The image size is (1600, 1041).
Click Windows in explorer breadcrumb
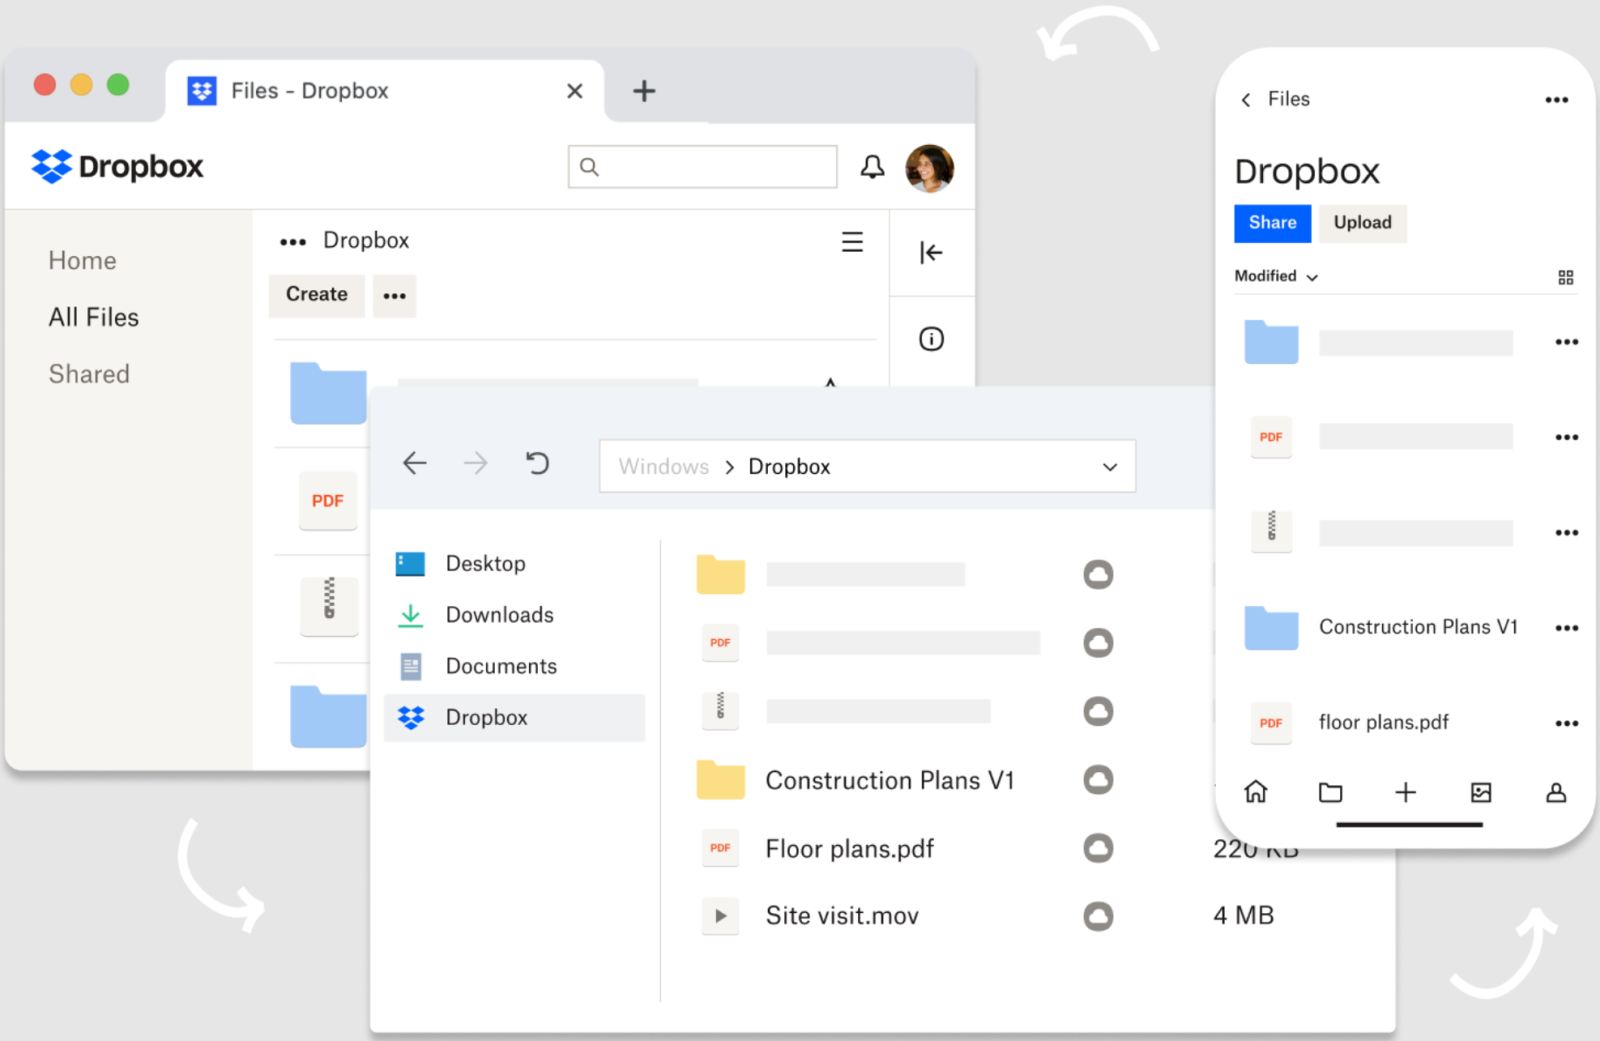[664, 467]
